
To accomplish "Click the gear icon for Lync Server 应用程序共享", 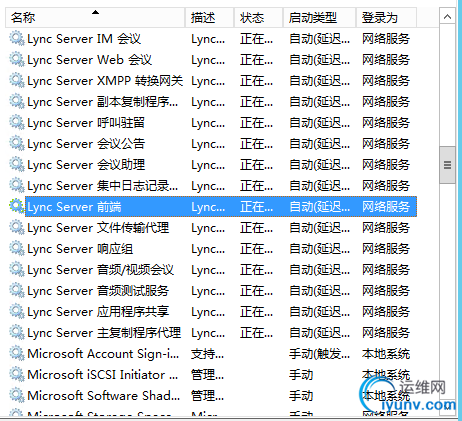I will (x=17, y=311).
